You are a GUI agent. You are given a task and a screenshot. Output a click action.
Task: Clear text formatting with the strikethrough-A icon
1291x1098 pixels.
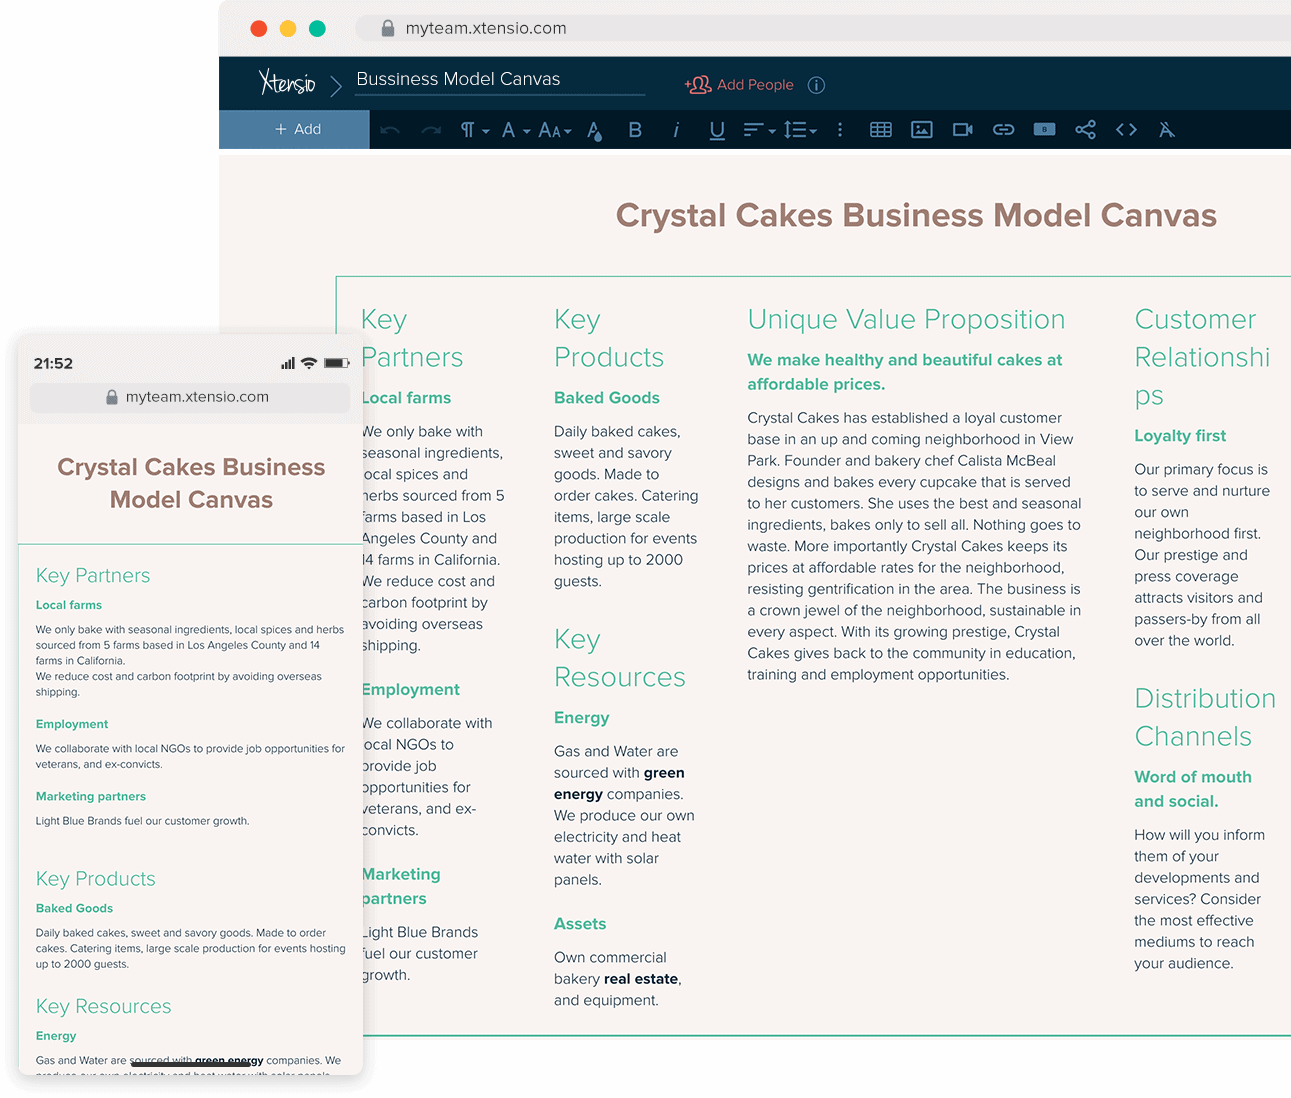coord(1166,129)
